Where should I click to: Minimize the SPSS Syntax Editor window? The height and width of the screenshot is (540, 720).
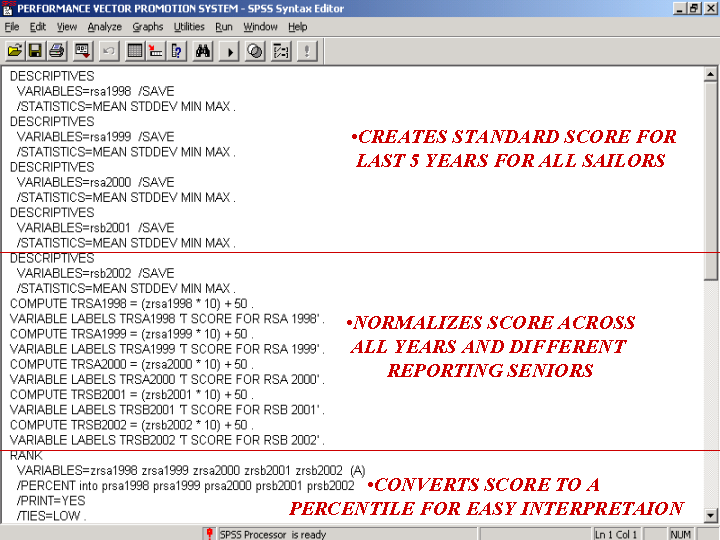tap(680, 8)
